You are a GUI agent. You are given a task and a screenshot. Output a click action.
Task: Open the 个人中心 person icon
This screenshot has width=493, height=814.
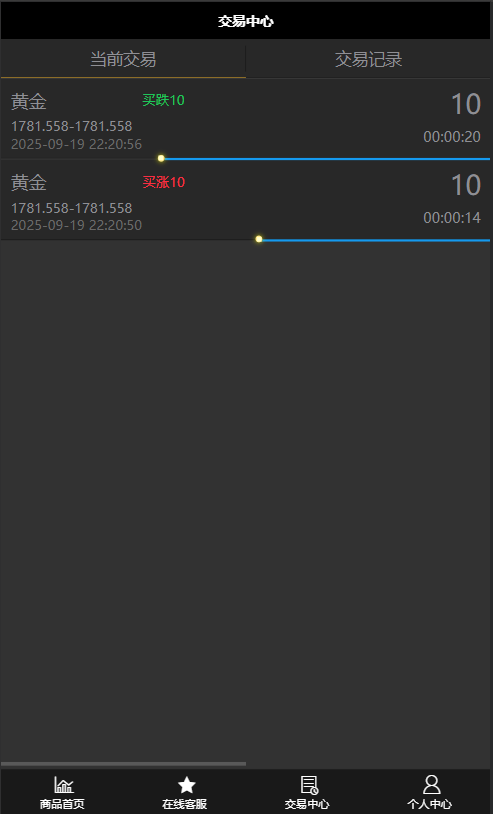(x=431, y=784)
